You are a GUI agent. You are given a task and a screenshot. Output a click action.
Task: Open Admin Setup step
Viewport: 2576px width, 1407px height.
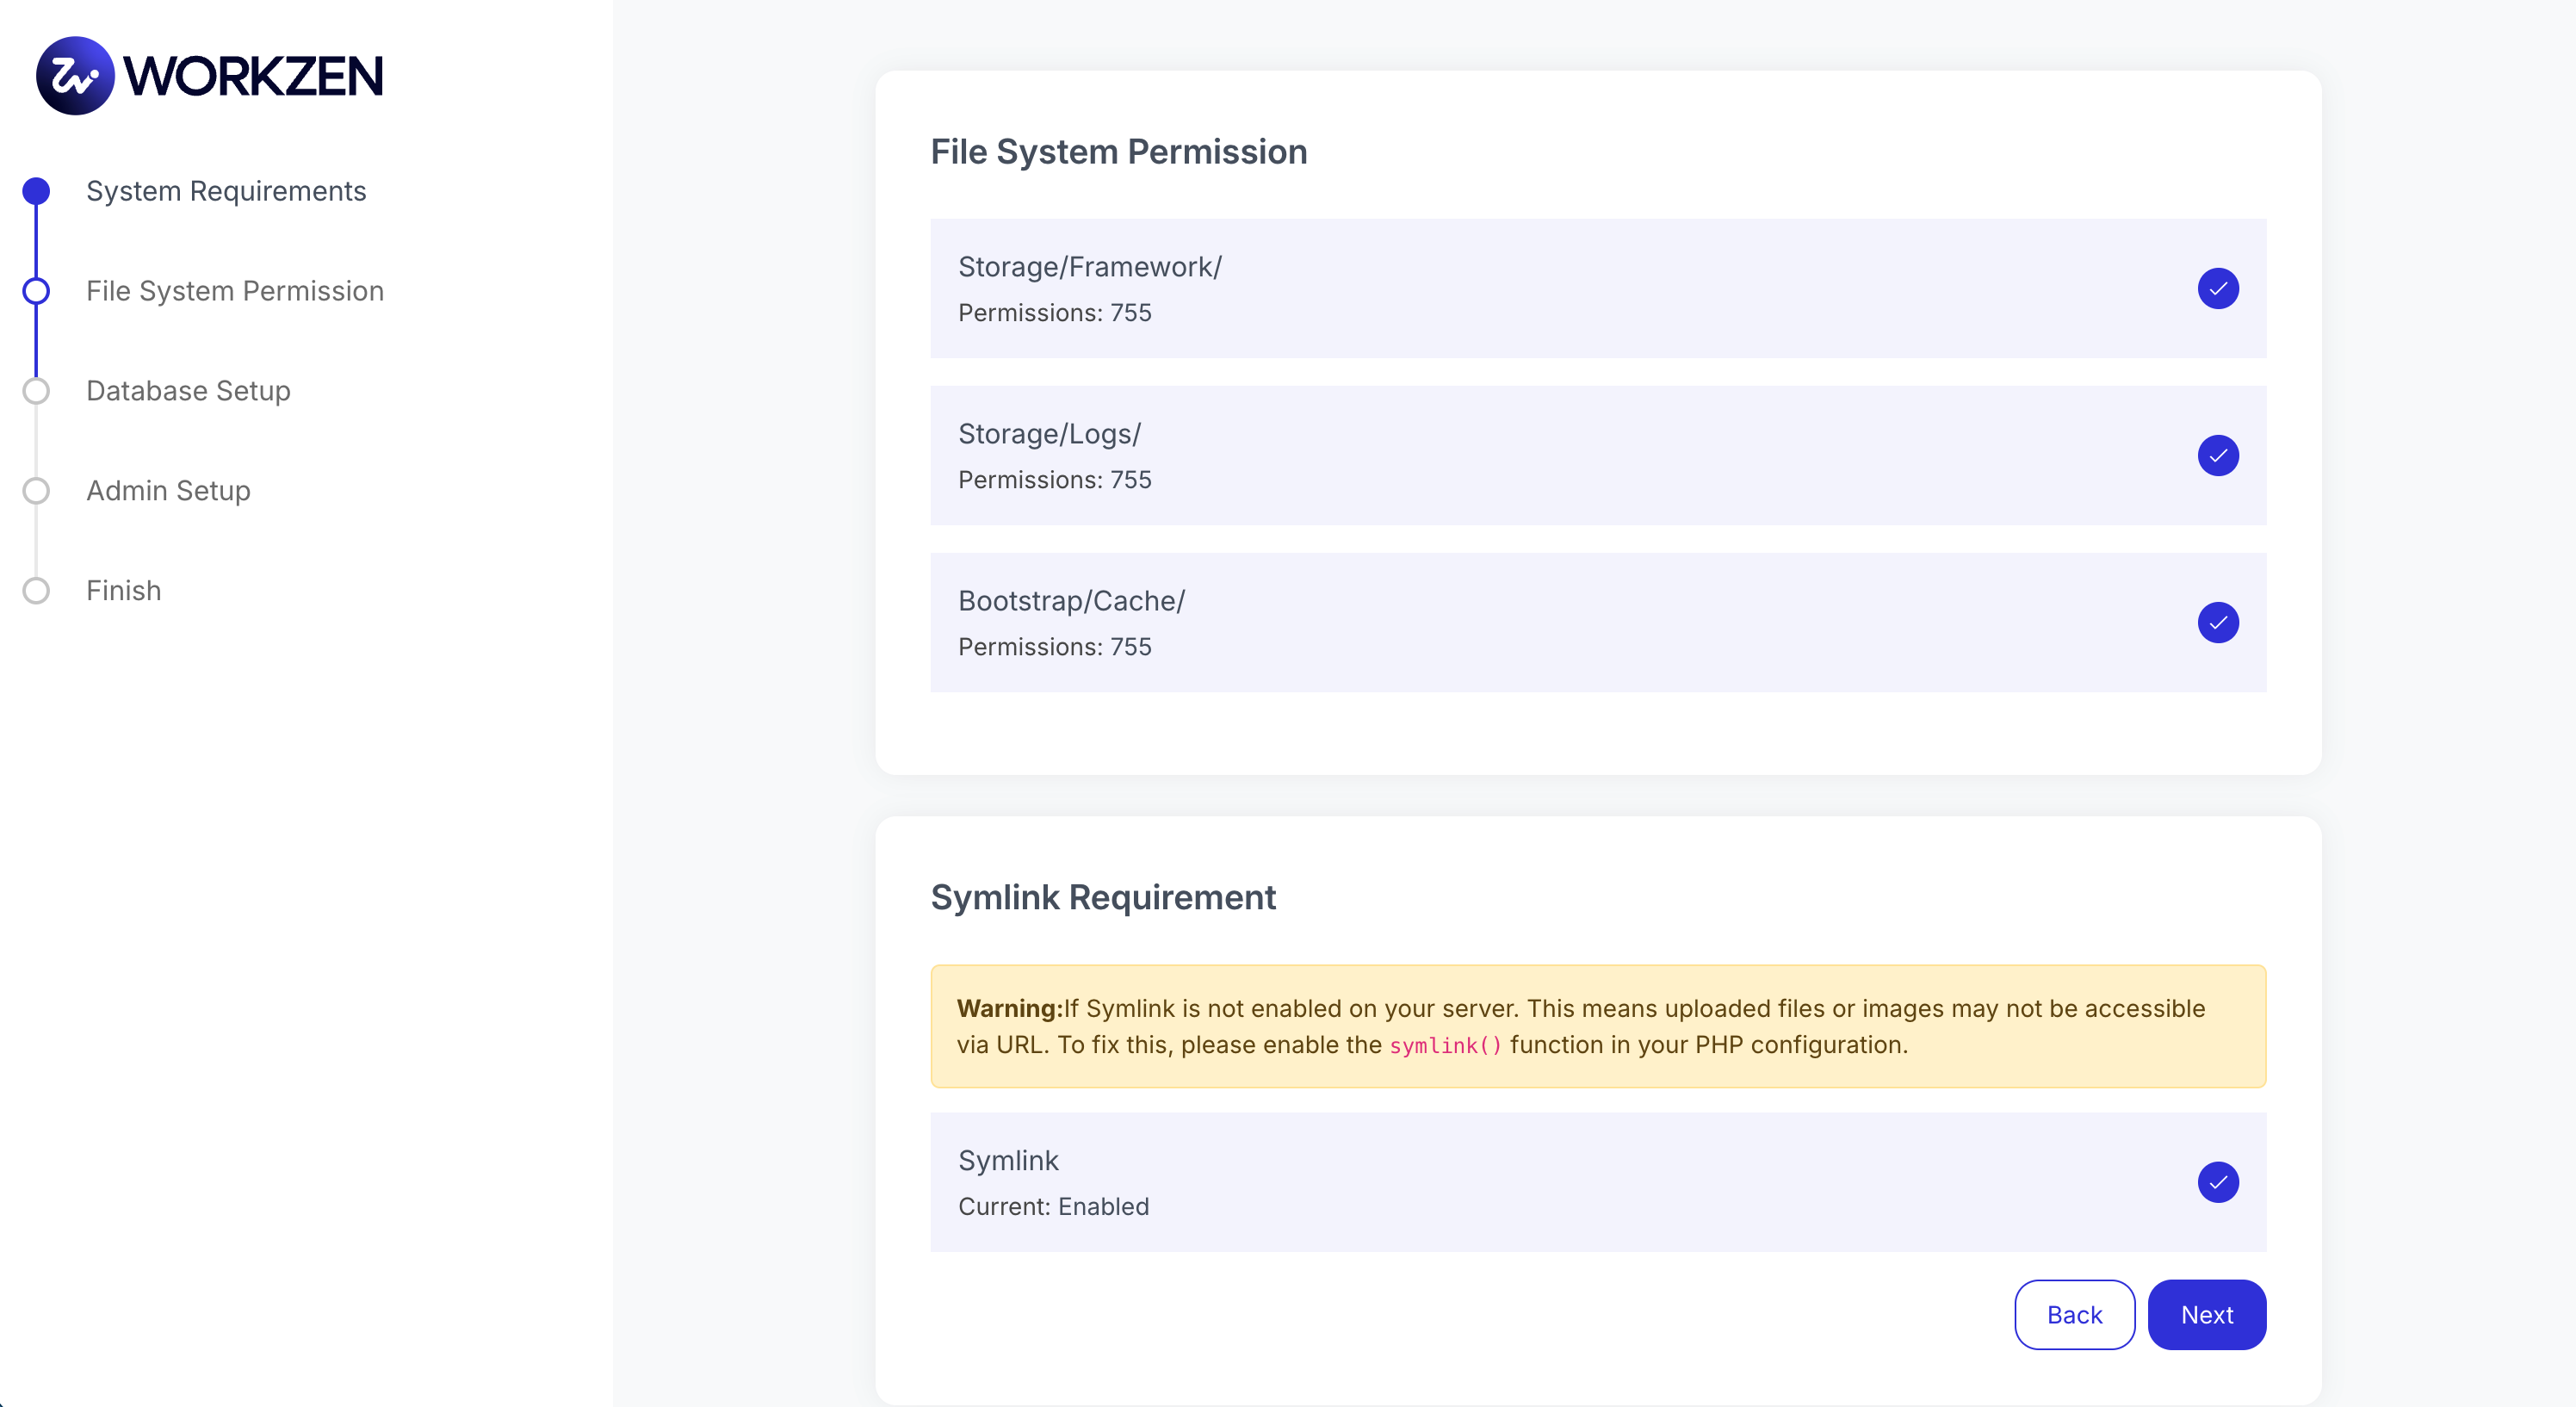(x=168, y=491)
